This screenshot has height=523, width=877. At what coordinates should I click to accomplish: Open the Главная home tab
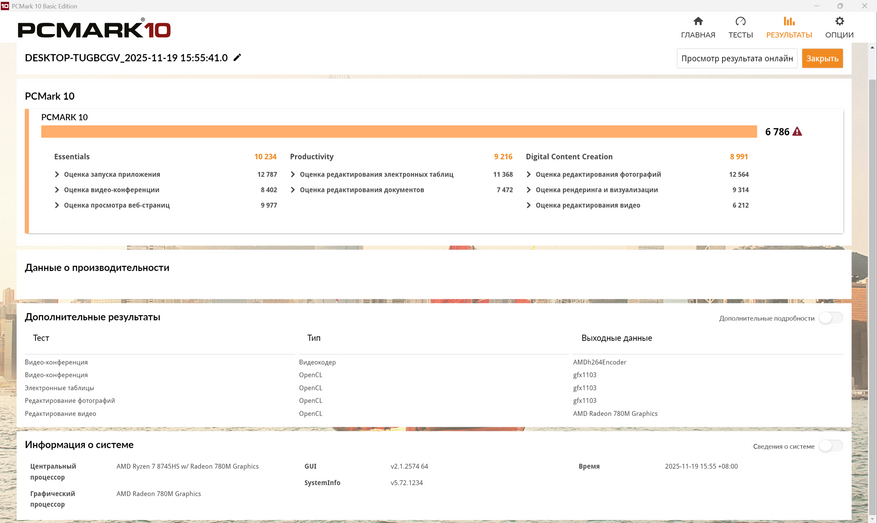pyautogui.click(x=697, y=27)
